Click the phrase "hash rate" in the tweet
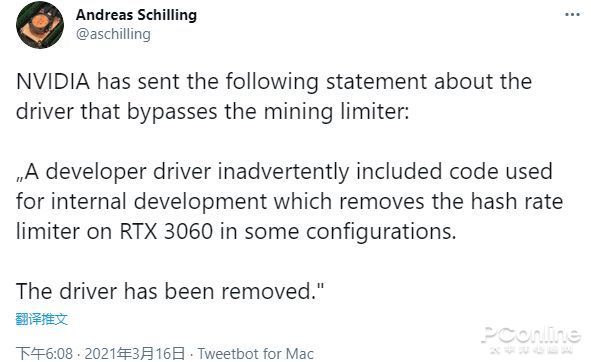 pos(517,202)
